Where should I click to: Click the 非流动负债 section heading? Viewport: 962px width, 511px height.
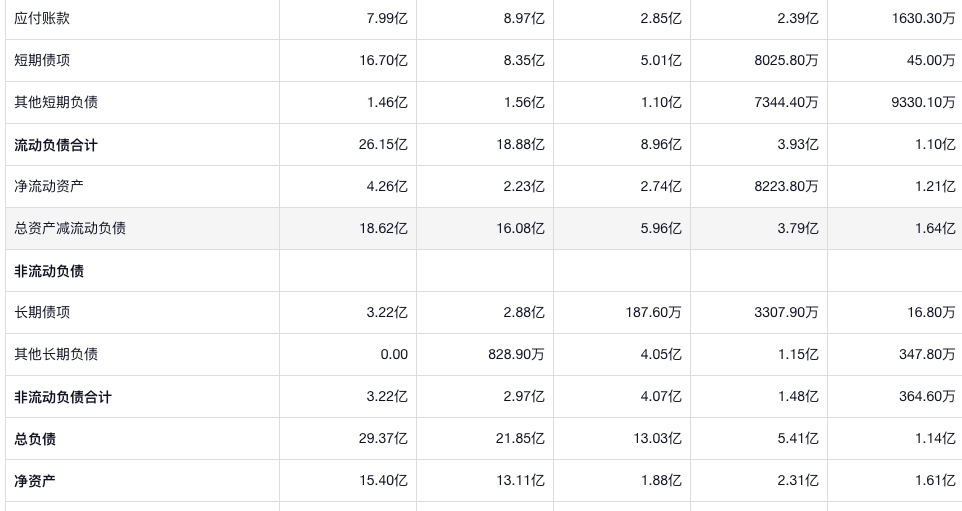[x=49, y=271]
